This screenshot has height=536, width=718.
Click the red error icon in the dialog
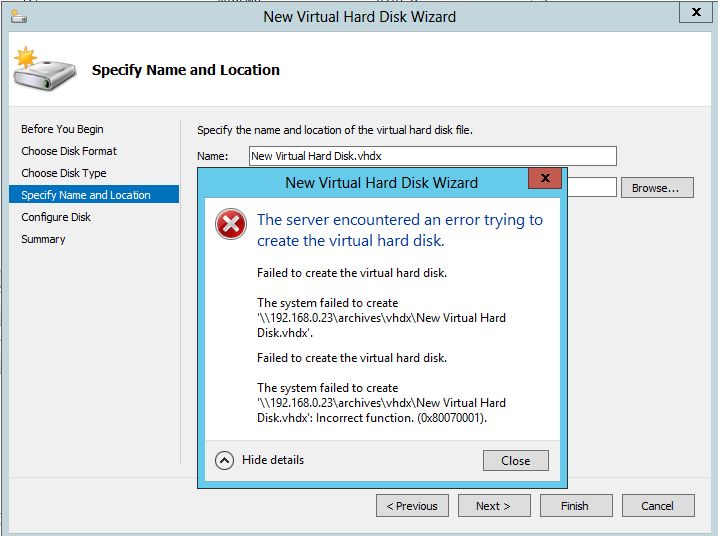click(231, 224)
